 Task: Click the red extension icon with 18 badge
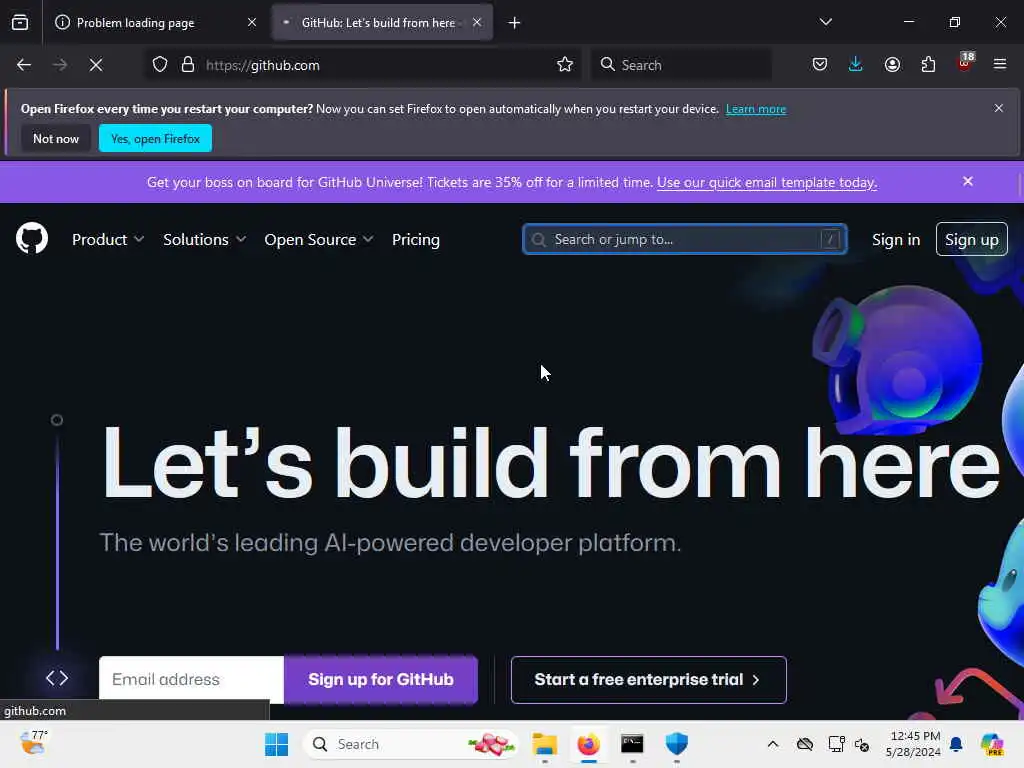click(x=965, y=62)
